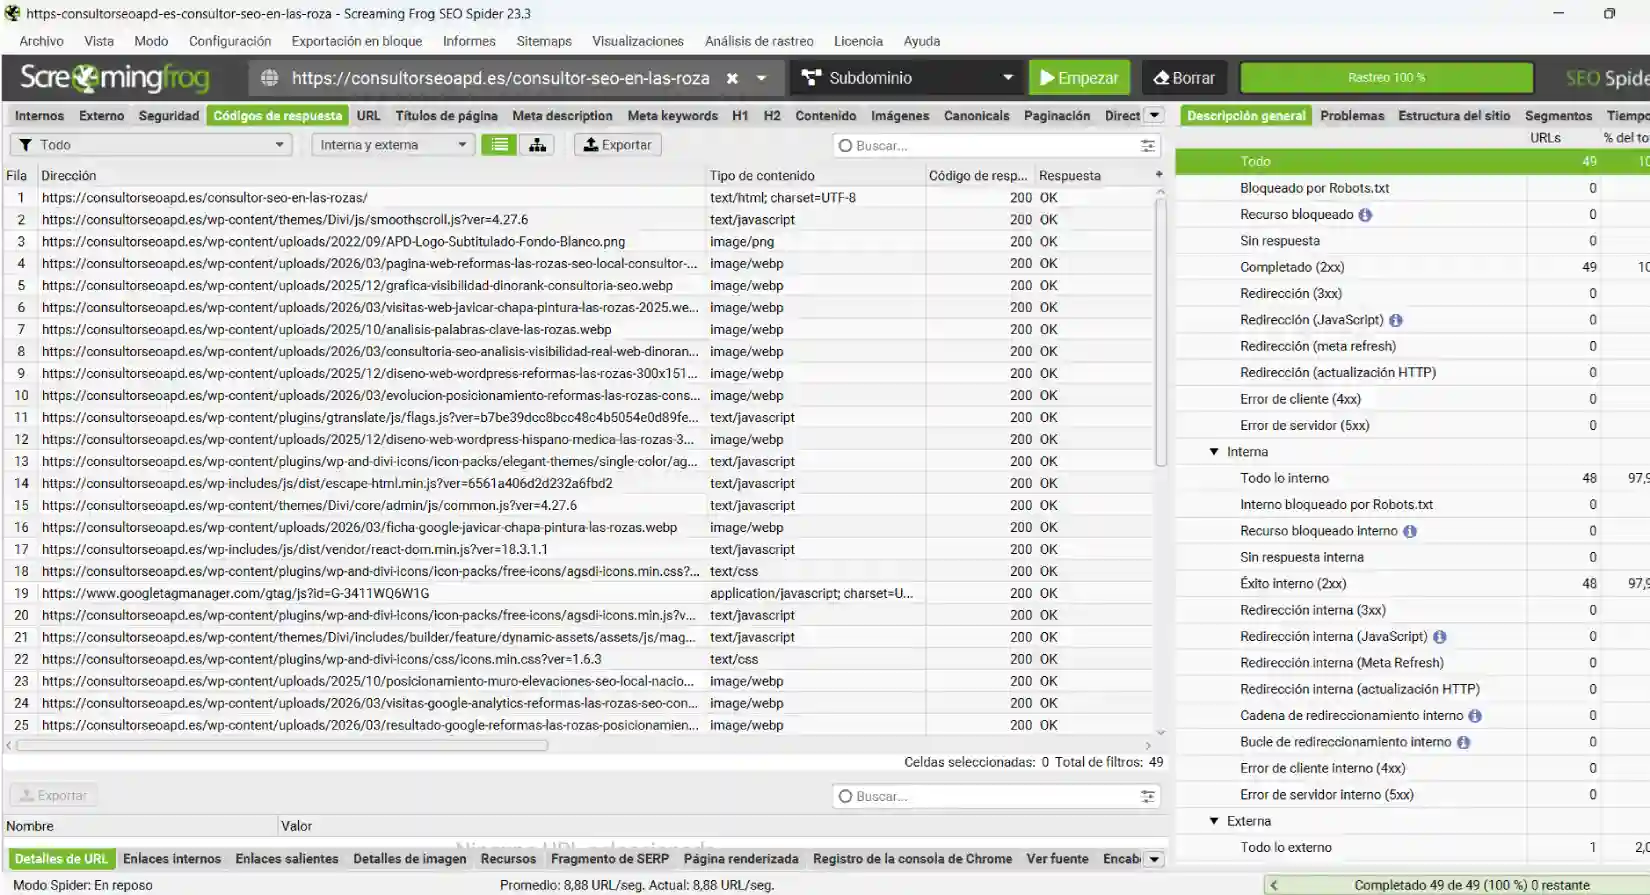The width and height of the screenshot is (1650, 895).
Task: Collapse the Externa section
Action: point(1214,821)
